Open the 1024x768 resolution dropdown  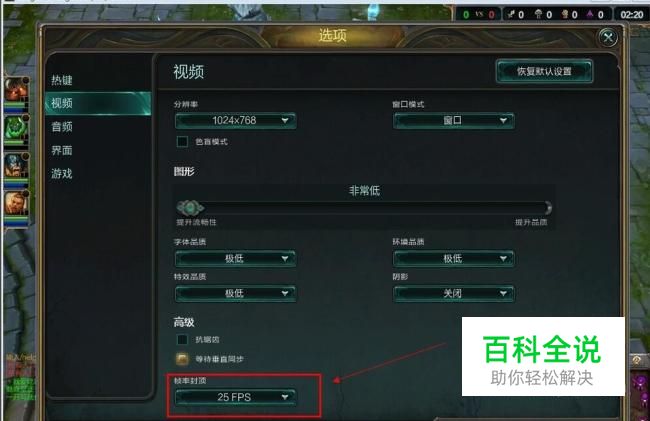[235, 121]
